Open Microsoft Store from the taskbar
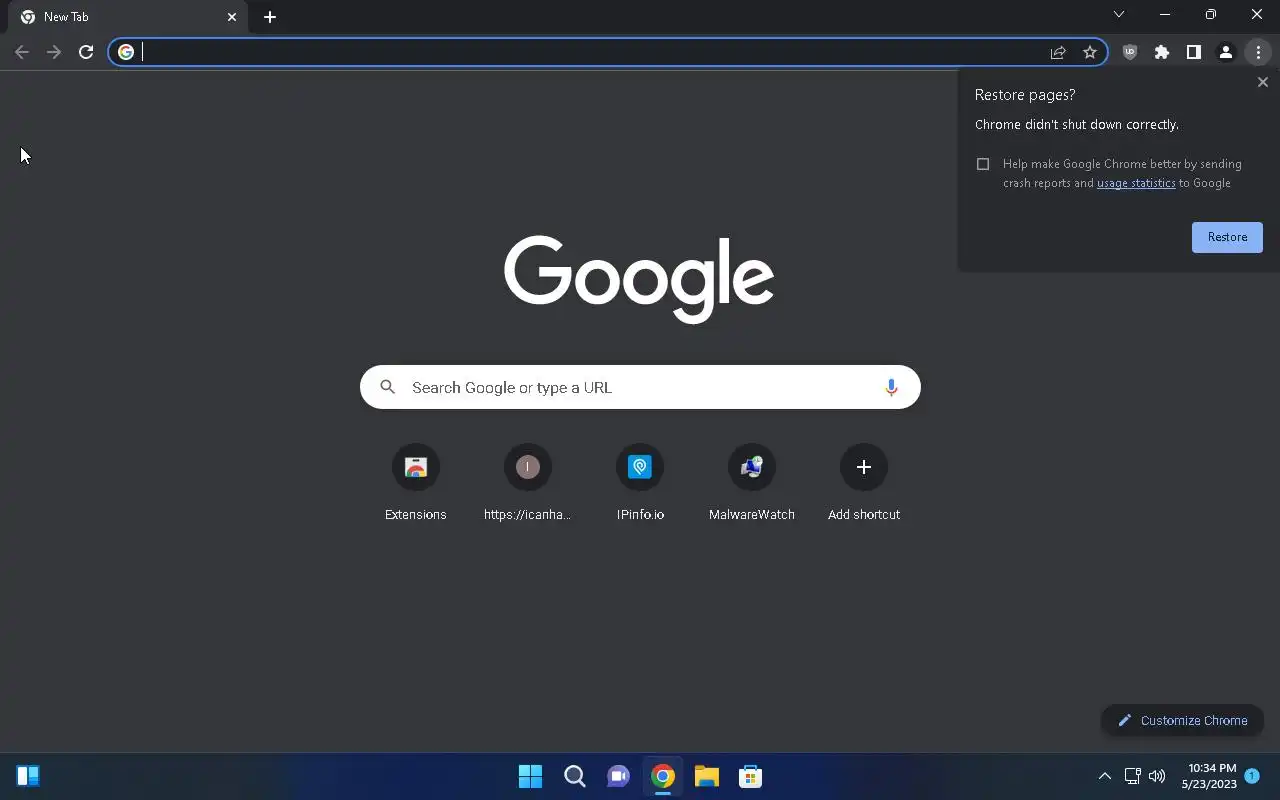1280x800 pixels. (750, 776)
